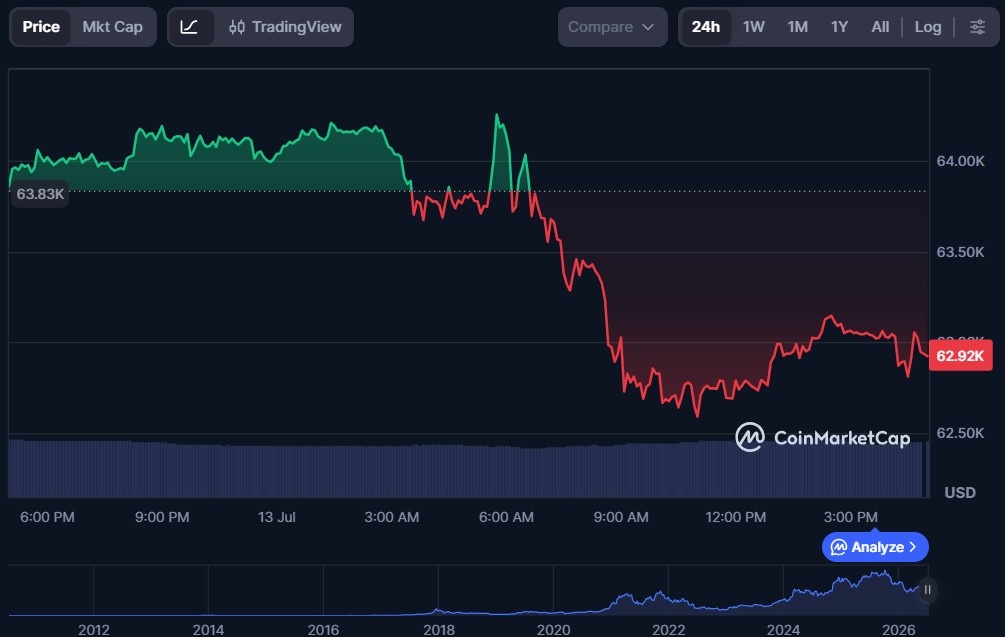Screen dimensions: 1005x637
Task: Click 2018 on the range navigator
Action: [438, 629]
